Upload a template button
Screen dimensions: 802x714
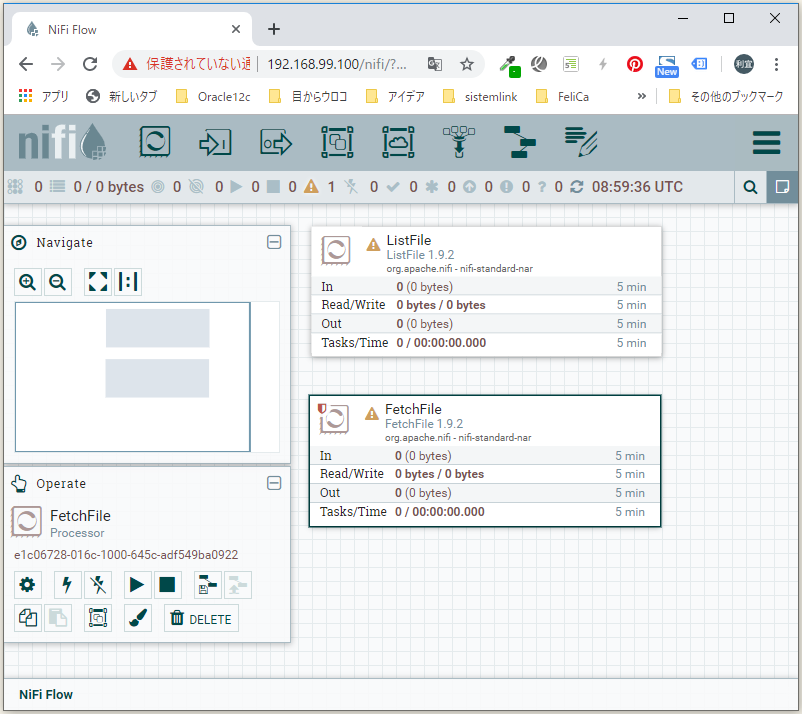pos(238,585)
